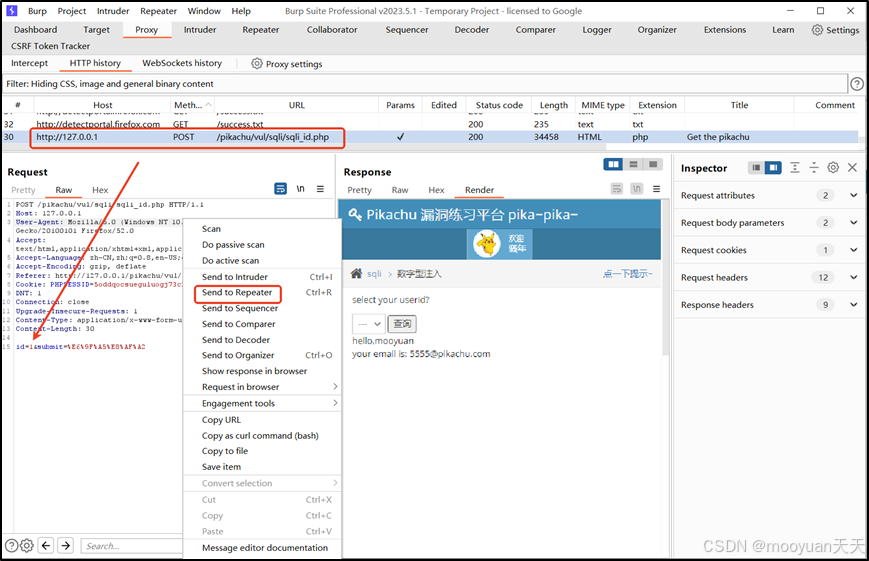Open Response pane hamburger menu

tap(657, 189)
